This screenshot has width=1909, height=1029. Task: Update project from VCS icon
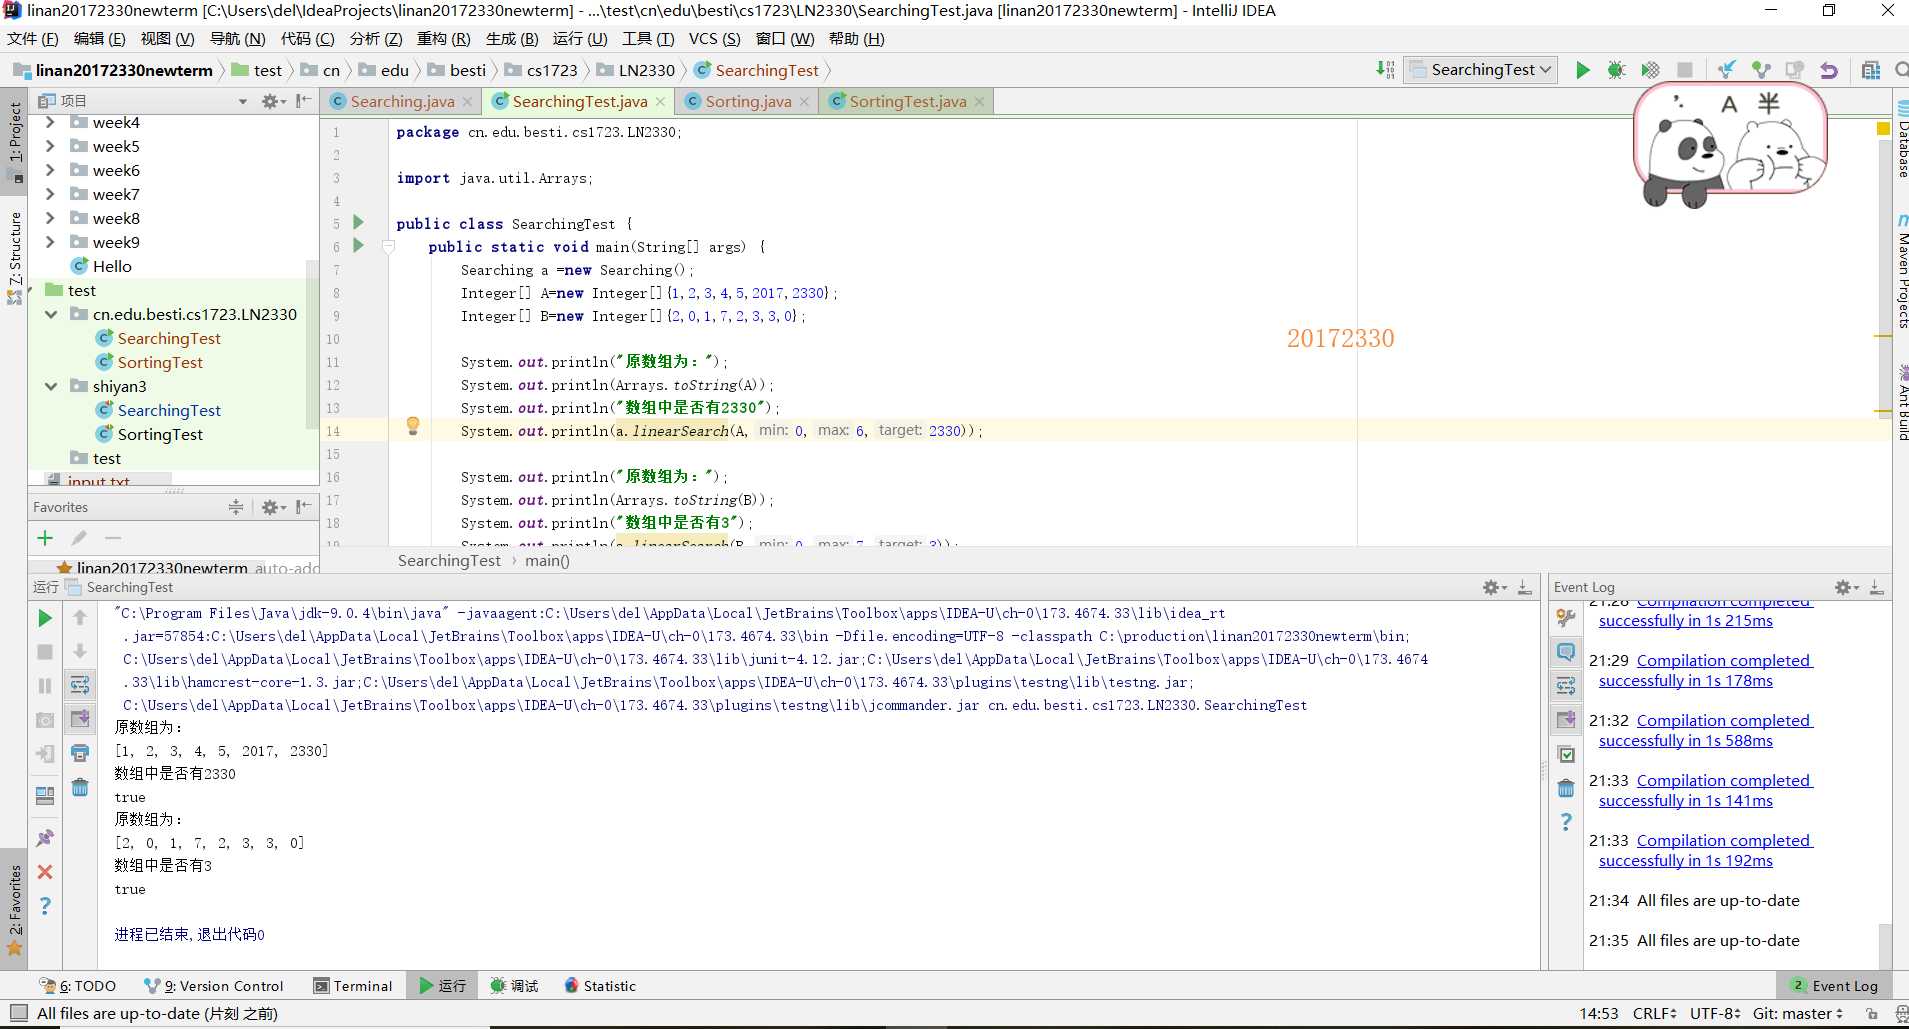tap(1727, 70)
